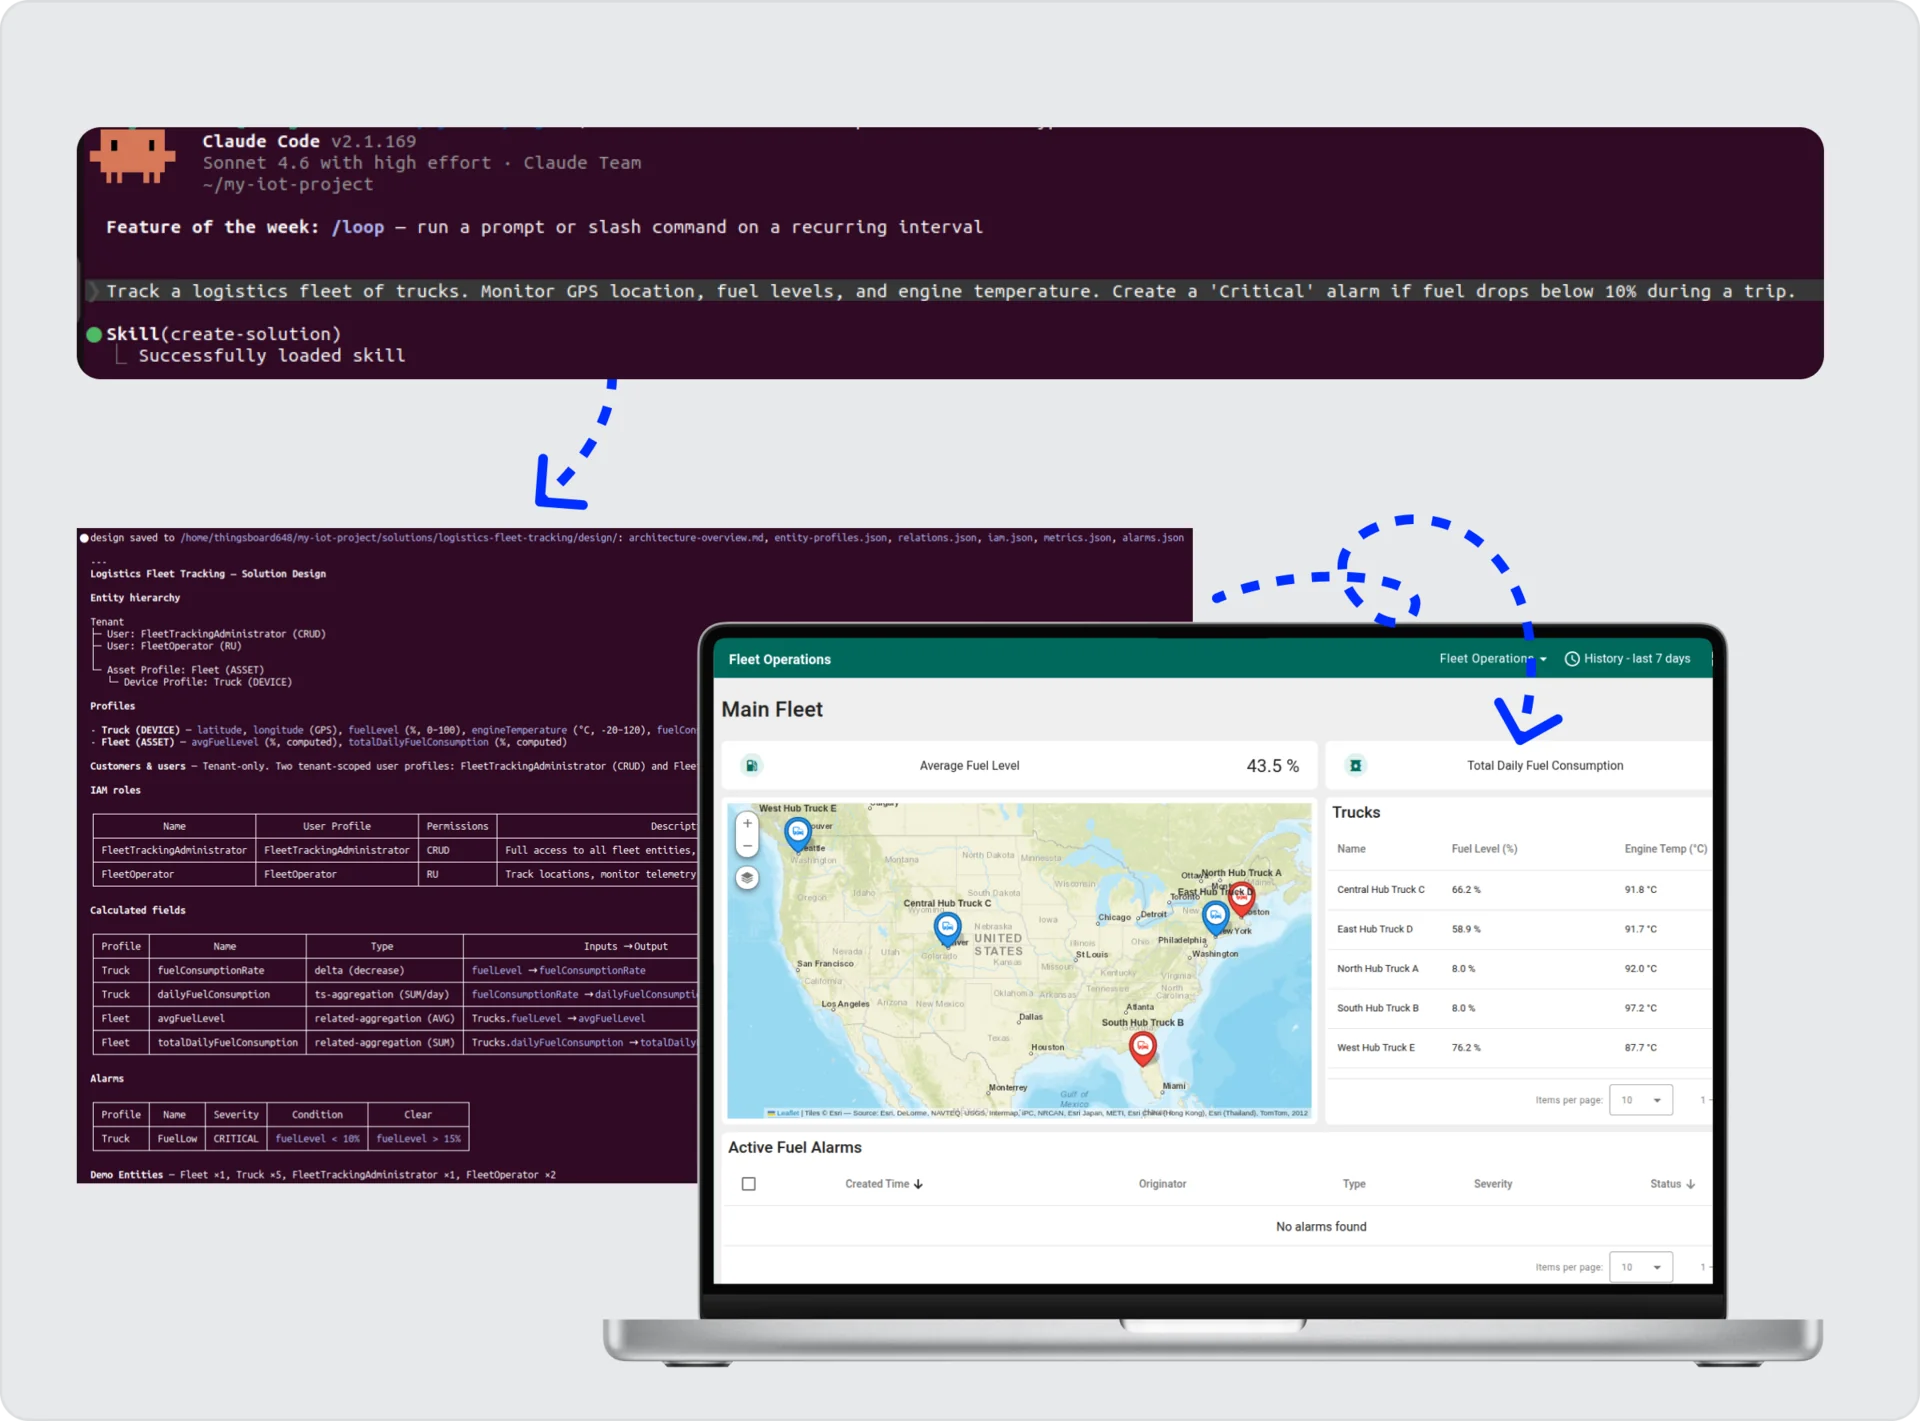Click the sort arrow beside Created Time

tap(918, 1184)
